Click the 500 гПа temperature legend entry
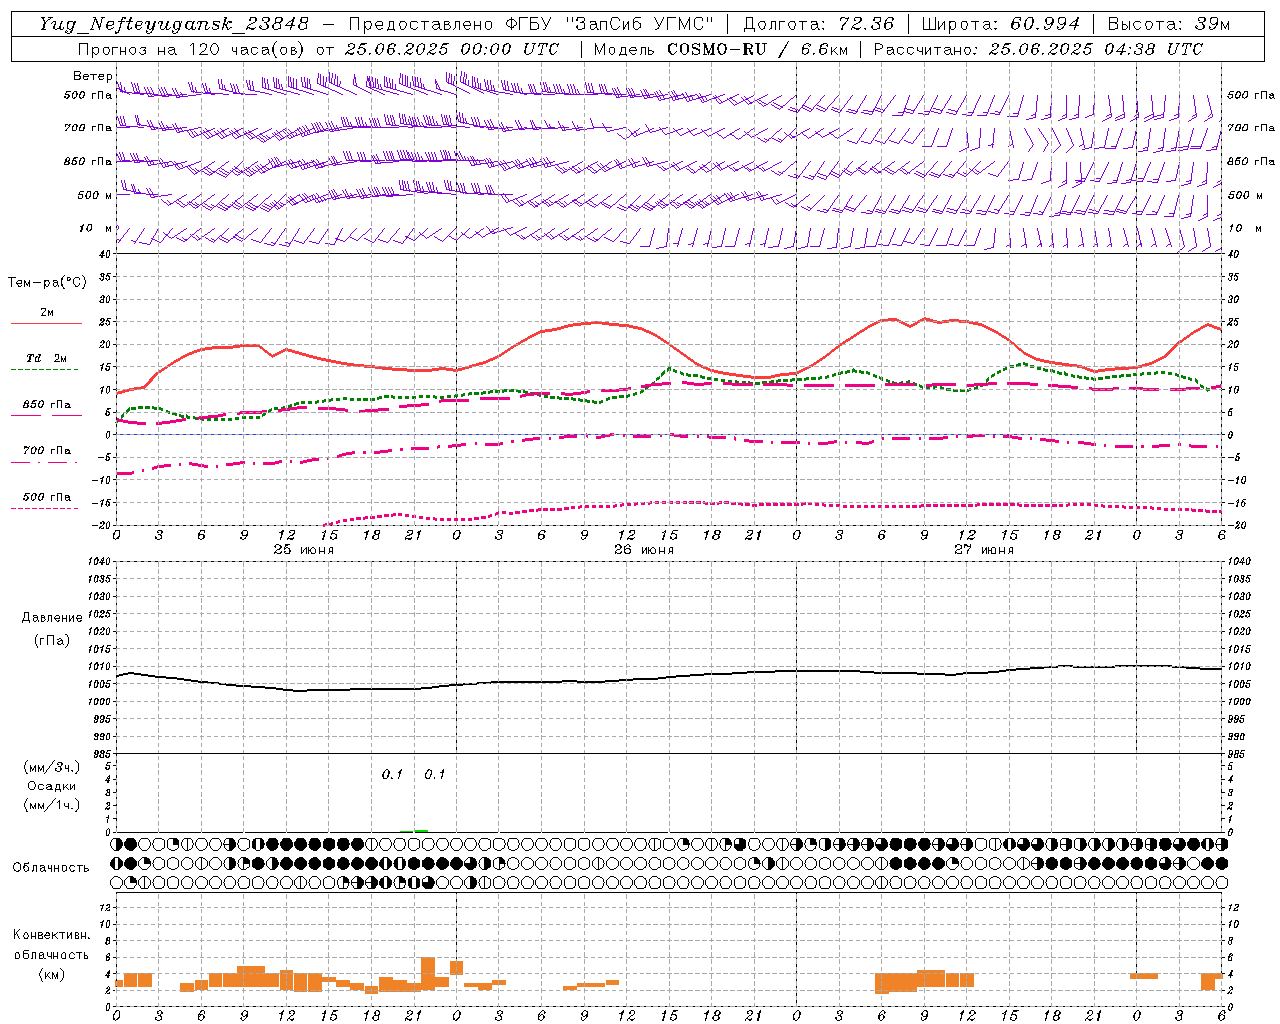This screenshot has width=1280, height=1024. click(46, 497)
